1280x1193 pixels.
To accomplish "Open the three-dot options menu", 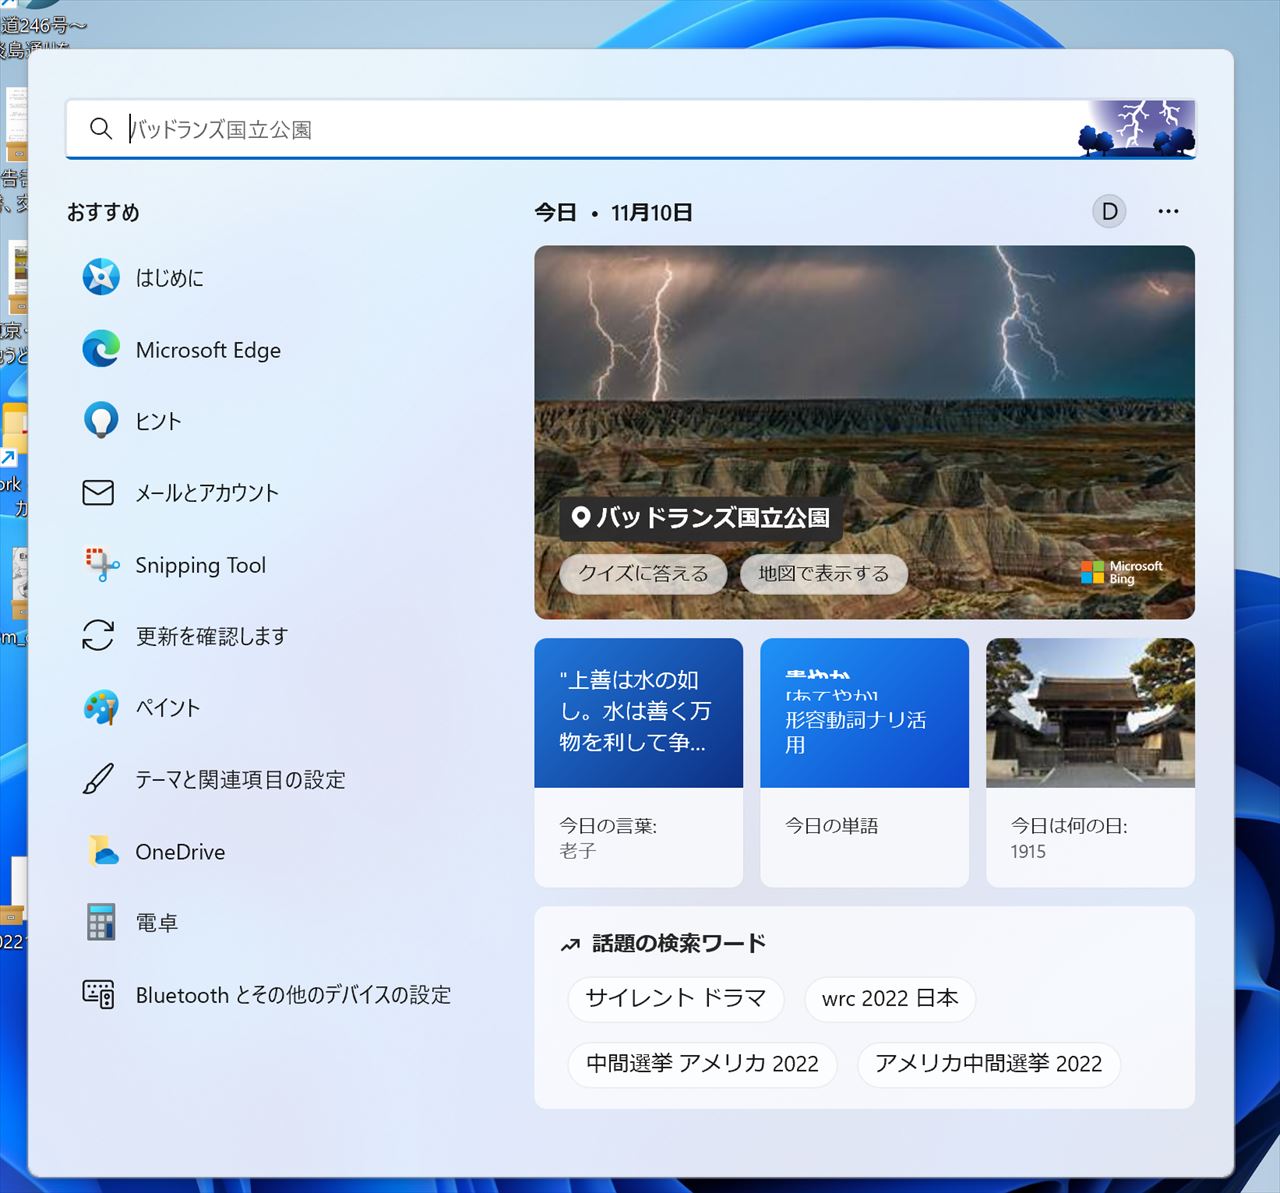I will [1168, 211].
